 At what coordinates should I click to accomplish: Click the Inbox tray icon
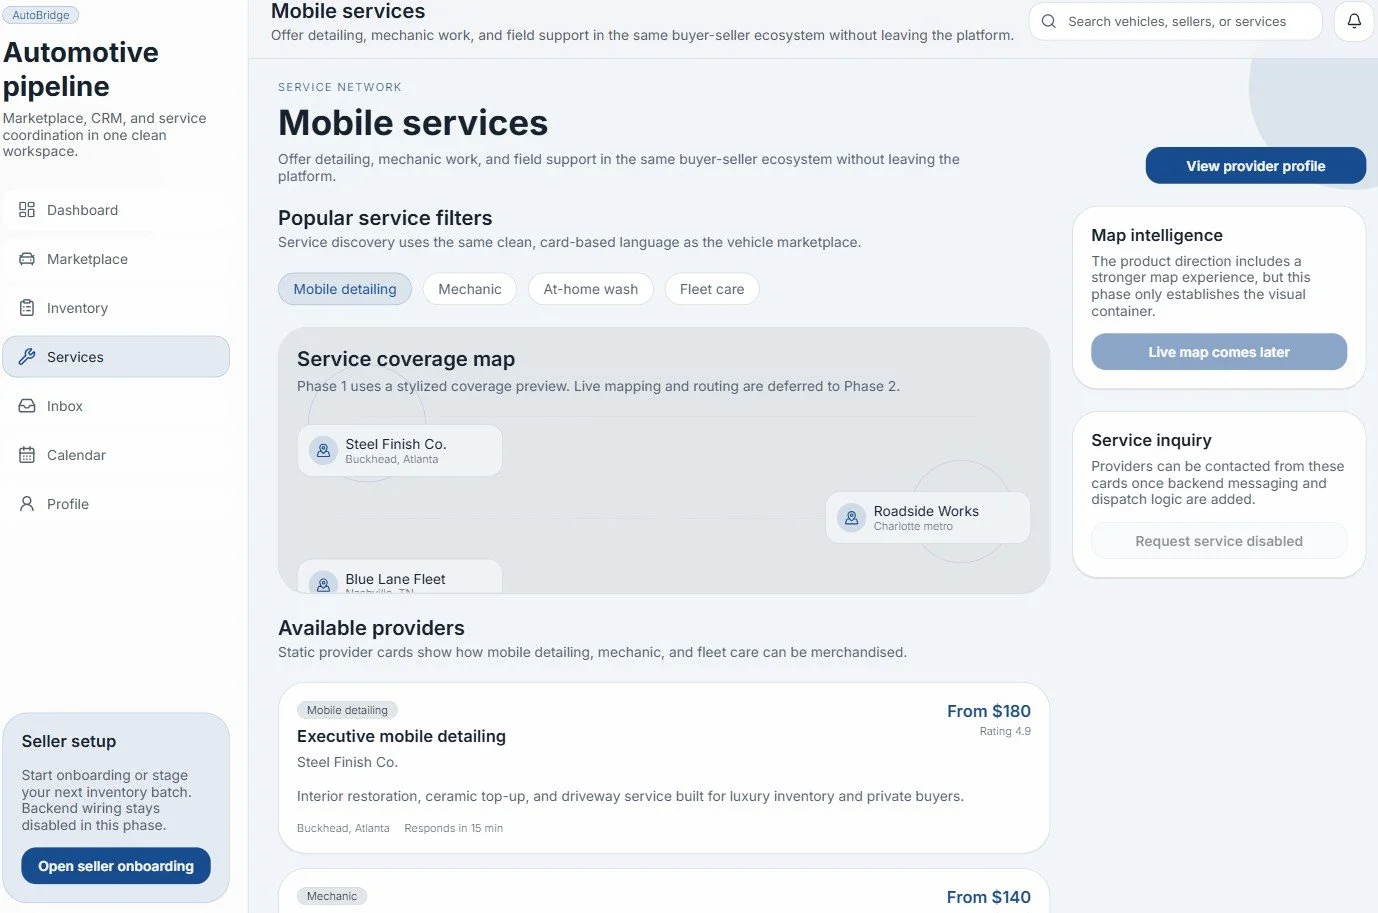pyautogui.click(x=27, y=406)
